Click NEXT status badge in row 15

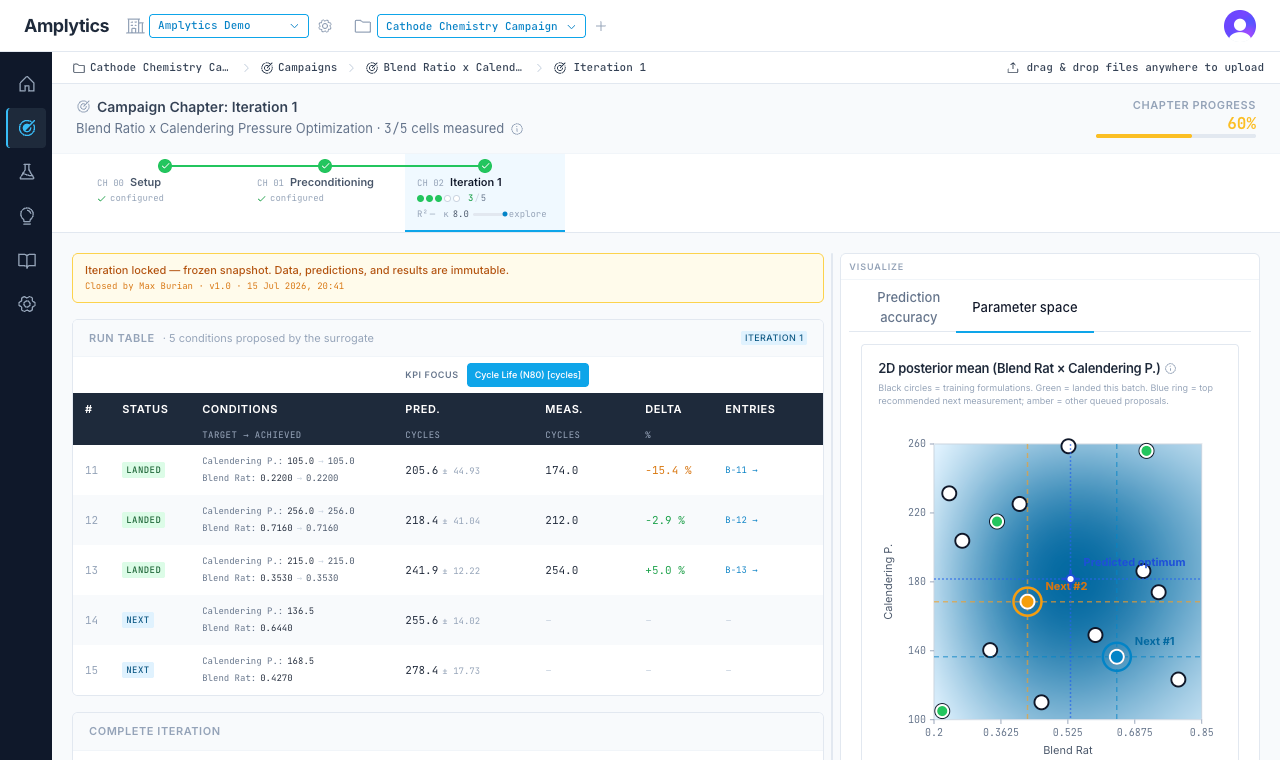138,670
